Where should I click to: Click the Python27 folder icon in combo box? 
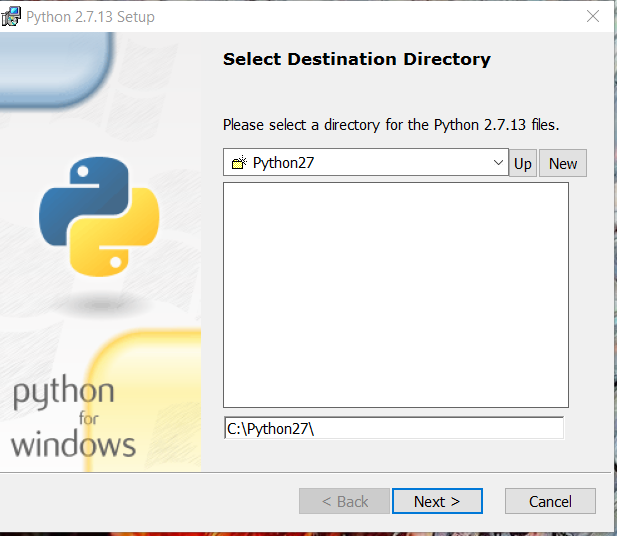[239, 162]
